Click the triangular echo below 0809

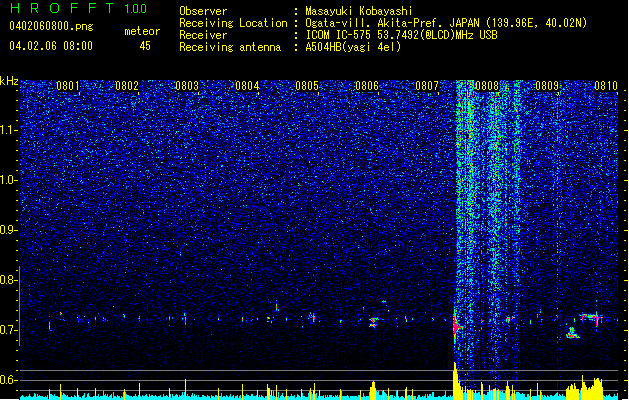click(x=572, y=333)
